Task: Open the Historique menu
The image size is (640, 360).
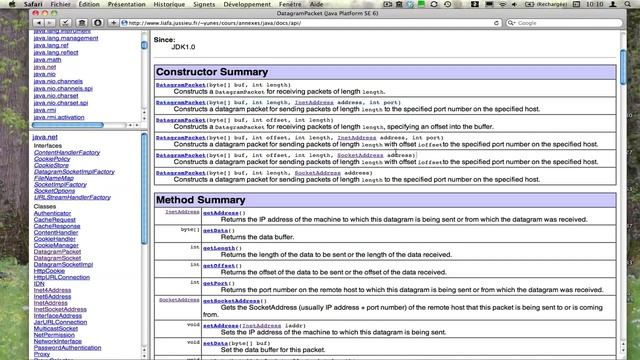Action: point(169,4)
